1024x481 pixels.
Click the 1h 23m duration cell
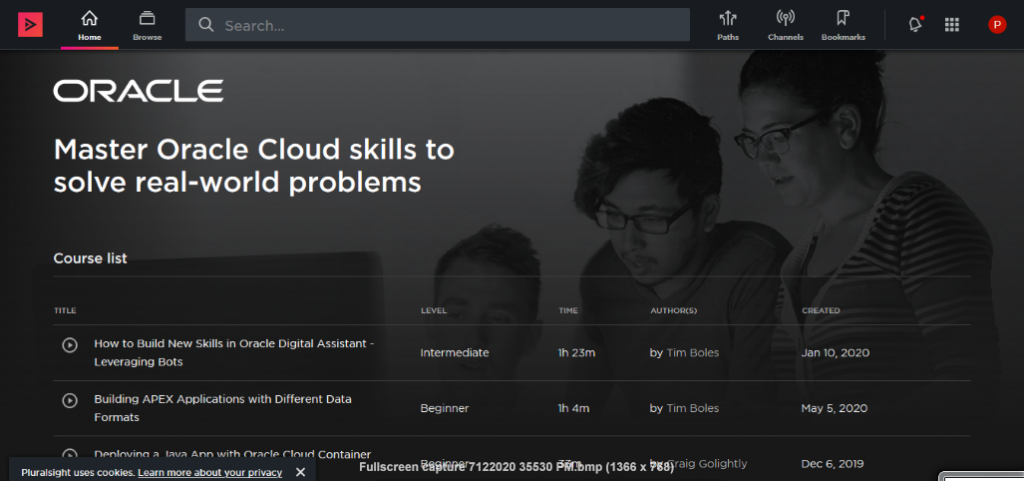pyautogui.click(x=577, y=352)
